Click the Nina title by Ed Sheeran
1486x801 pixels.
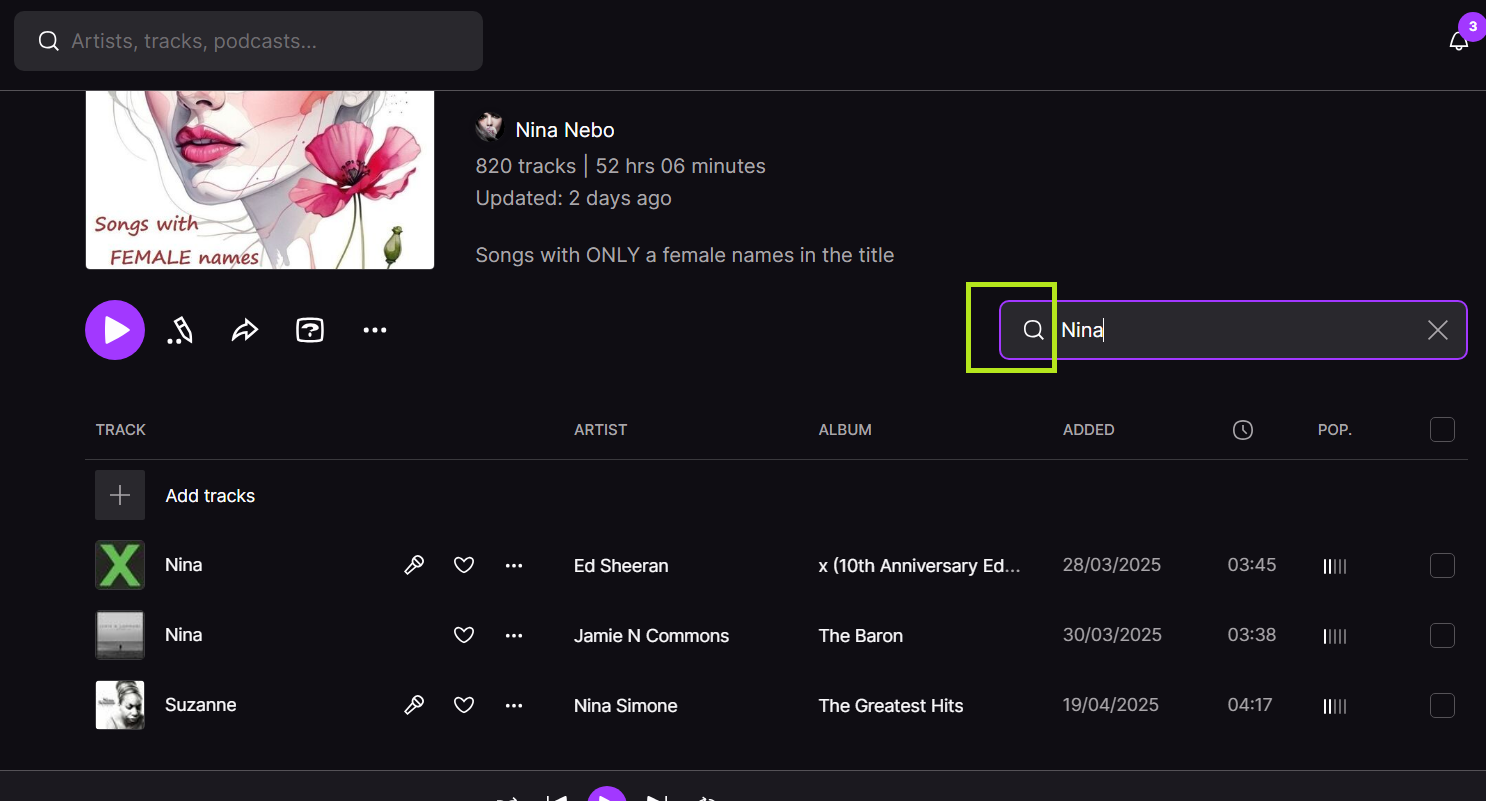point(184,565)
